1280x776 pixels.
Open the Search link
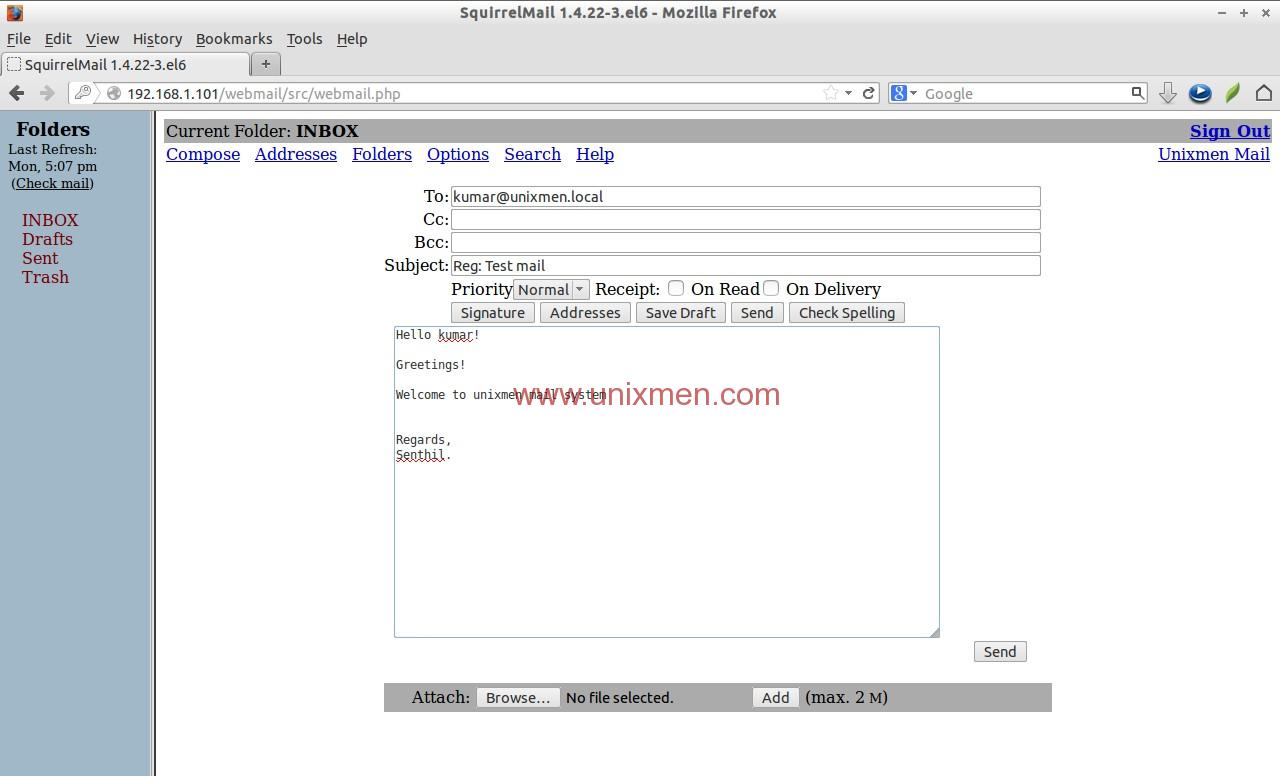532,154
